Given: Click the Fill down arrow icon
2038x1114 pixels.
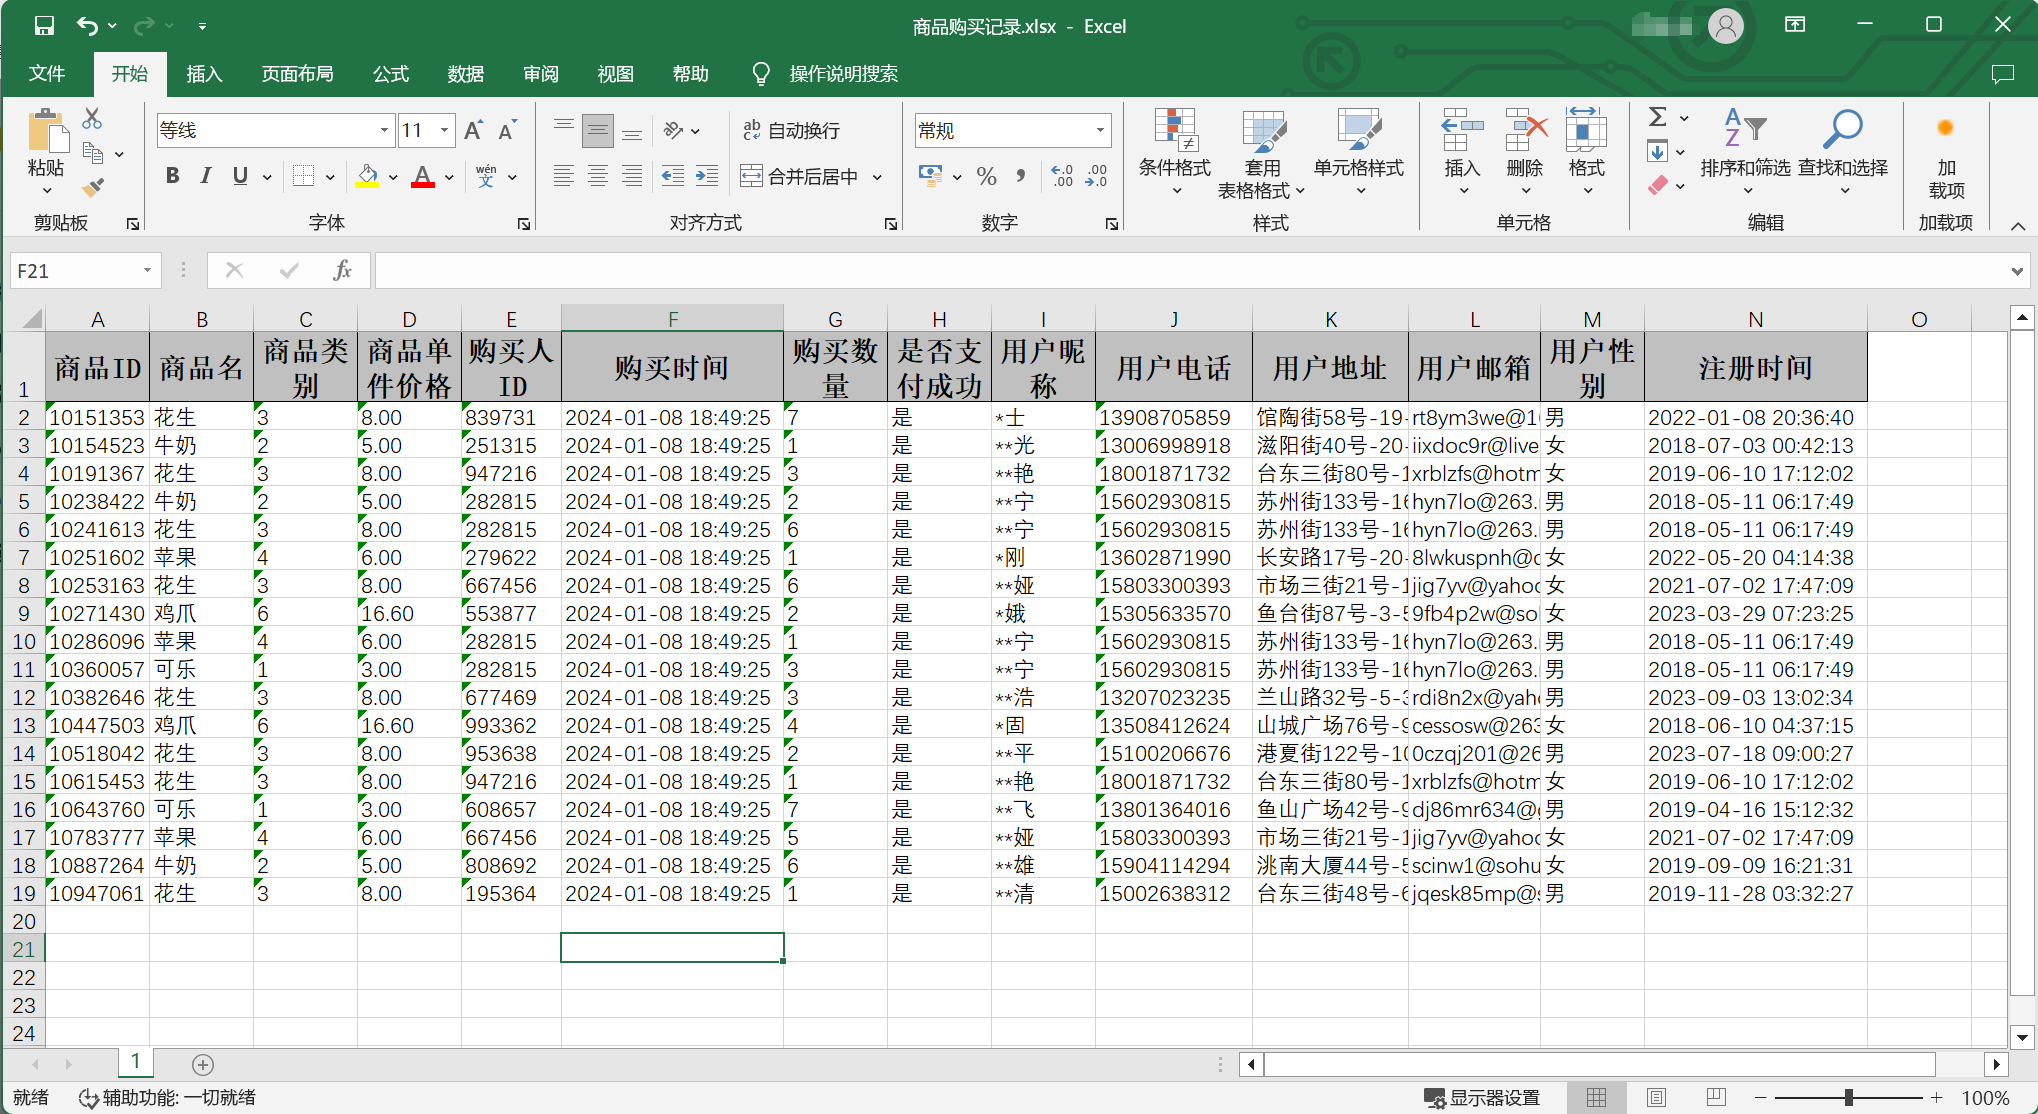Looking at the screenshot, I should [x=1657, y=152].
